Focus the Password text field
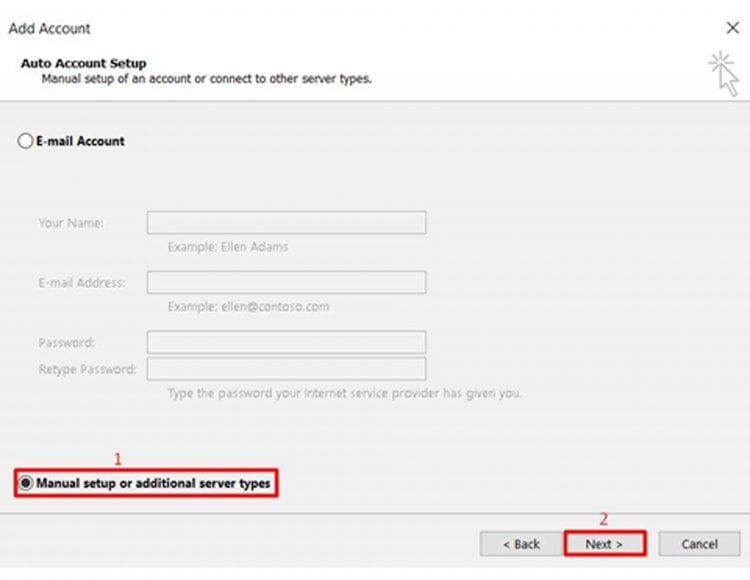750x580 pixels. click(287, 342)
